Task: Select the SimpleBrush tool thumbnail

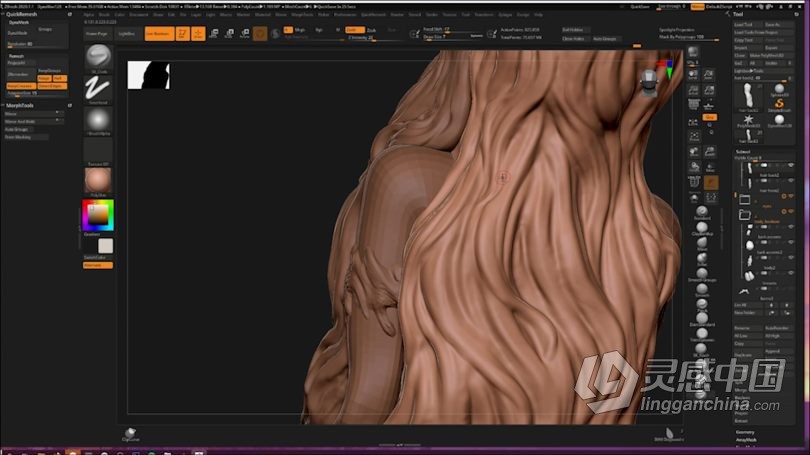Action: tap(779, 104)
